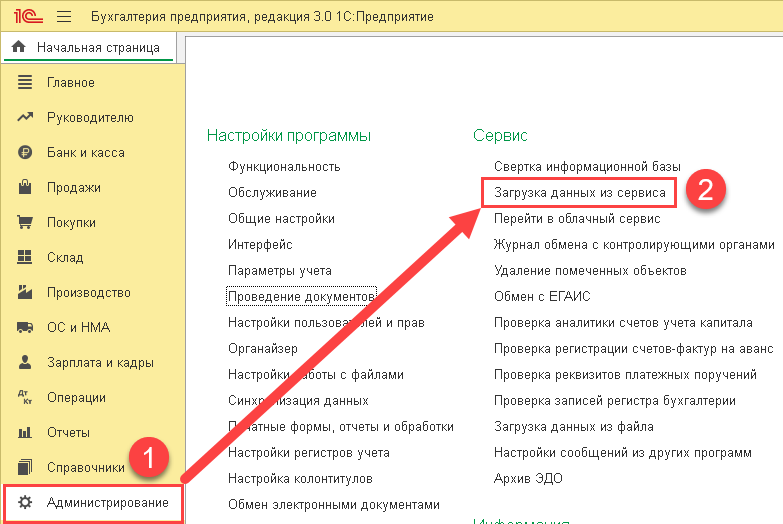This screenshot has width=783, height=524.
Task: Click the Сервис heading
Action: (500, 135)
